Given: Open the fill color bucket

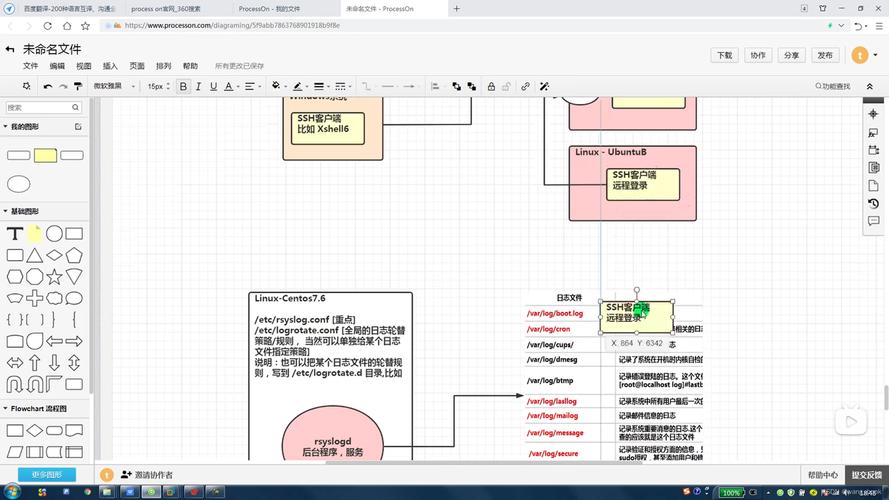Looking at the screenshot, I should [x=278, y=86].
